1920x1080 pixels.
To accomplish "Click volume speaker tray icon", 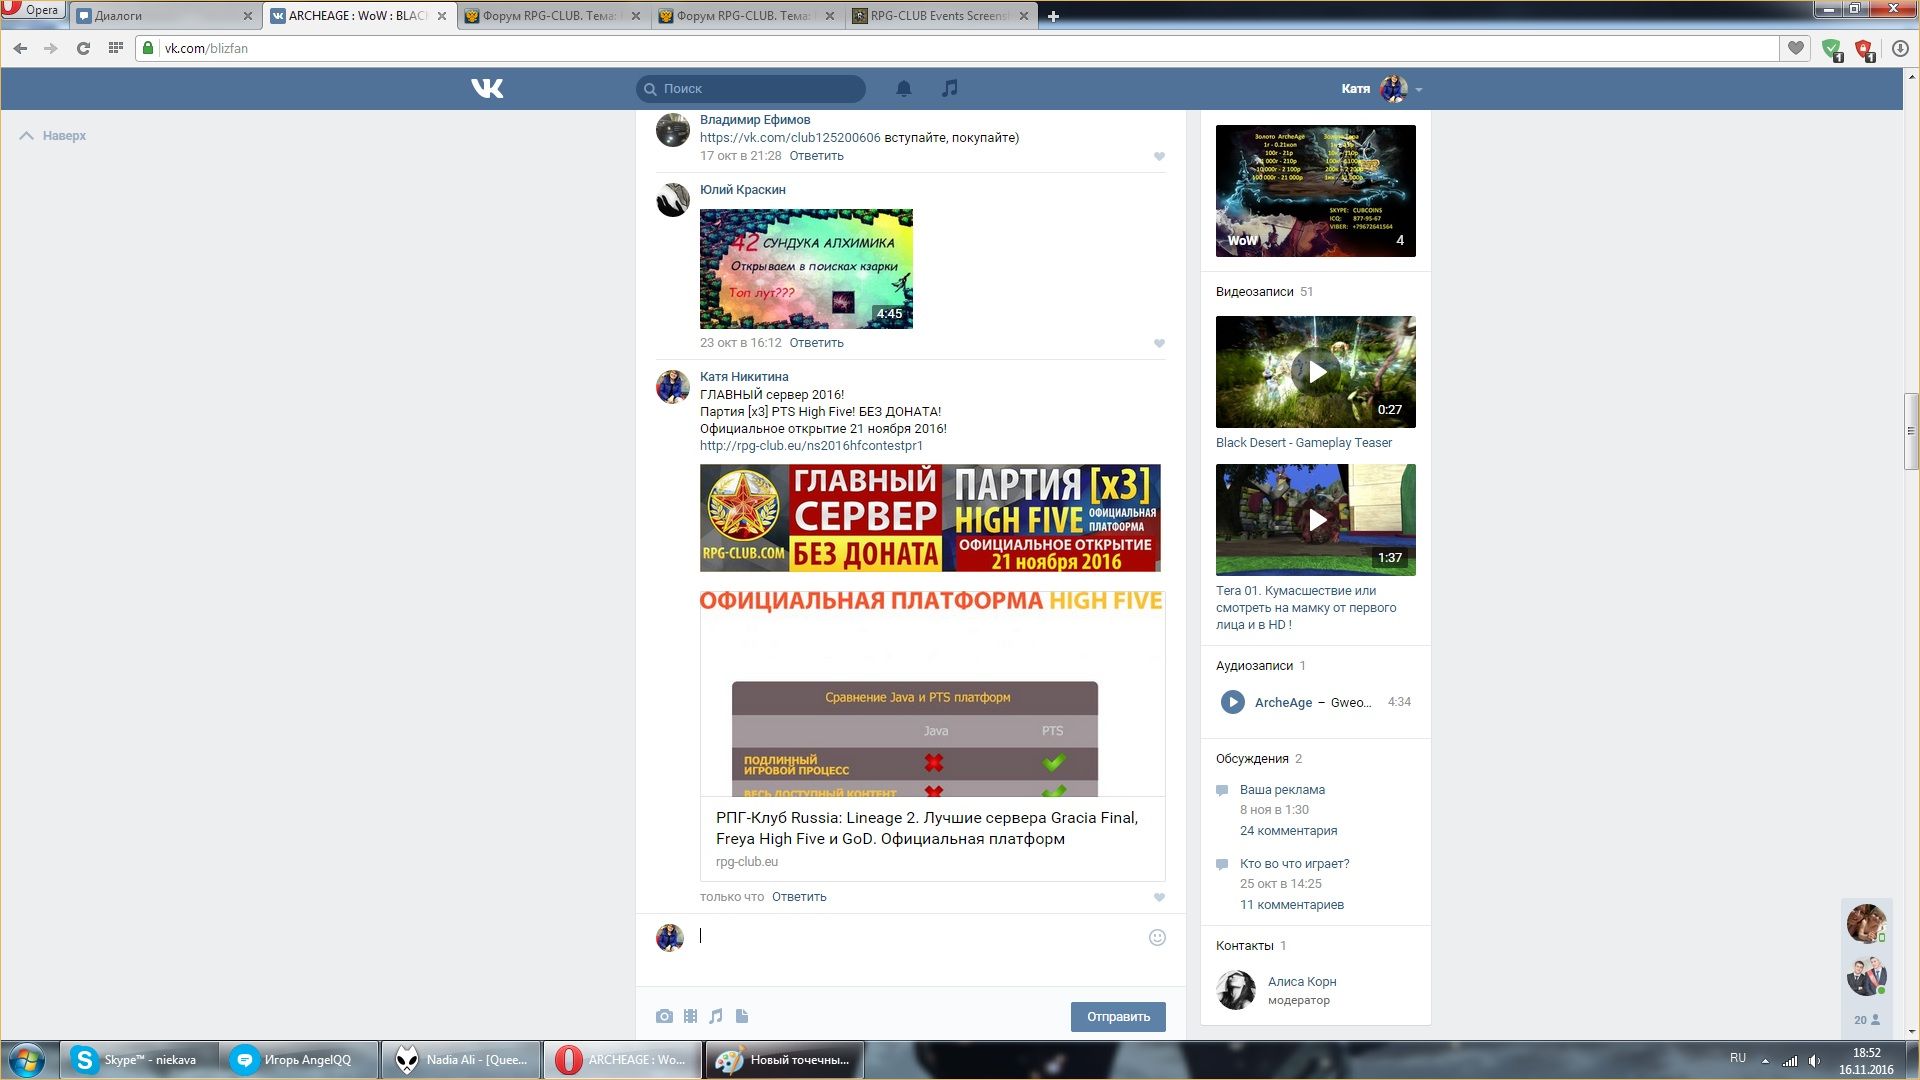I will point(1814,1060).
